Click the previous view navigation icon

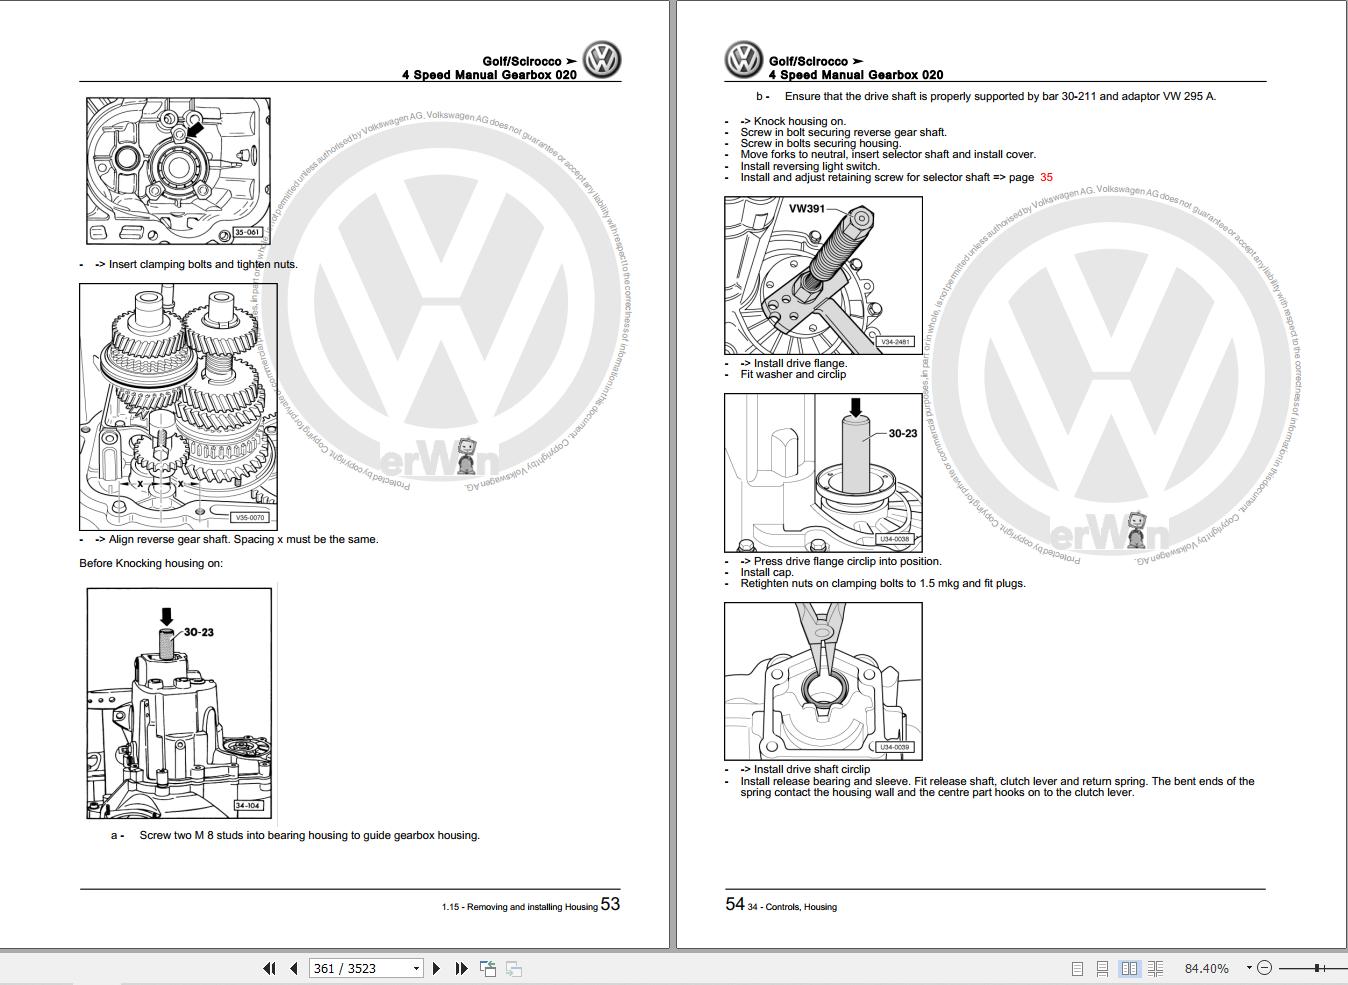pos(488,968)
